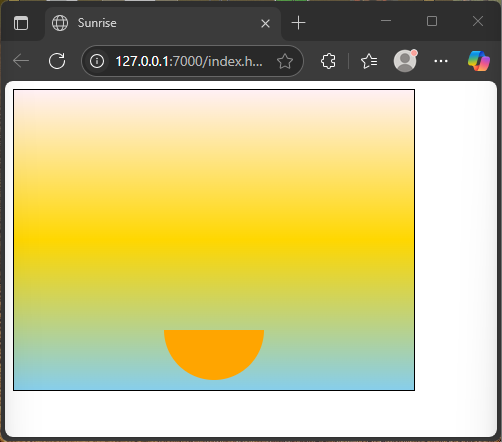Go back with the back arrow

21,61
